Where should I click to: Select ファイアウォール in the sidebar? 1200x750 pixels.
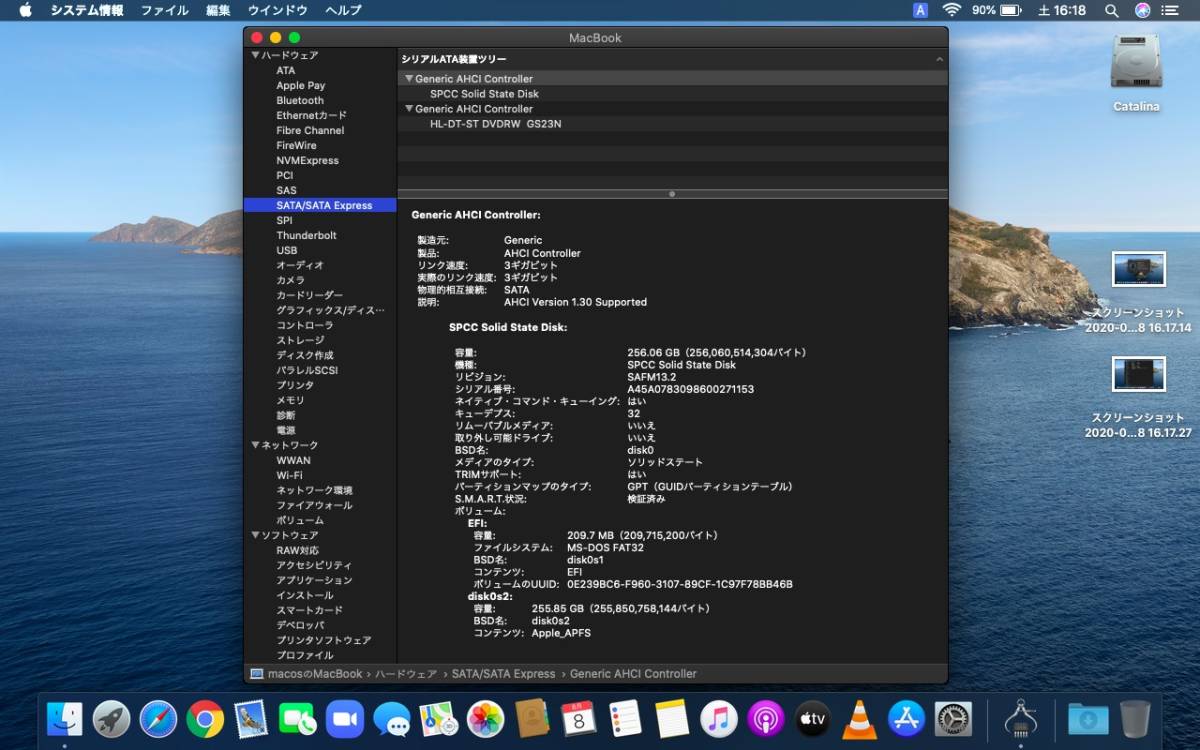pos(314,505)
